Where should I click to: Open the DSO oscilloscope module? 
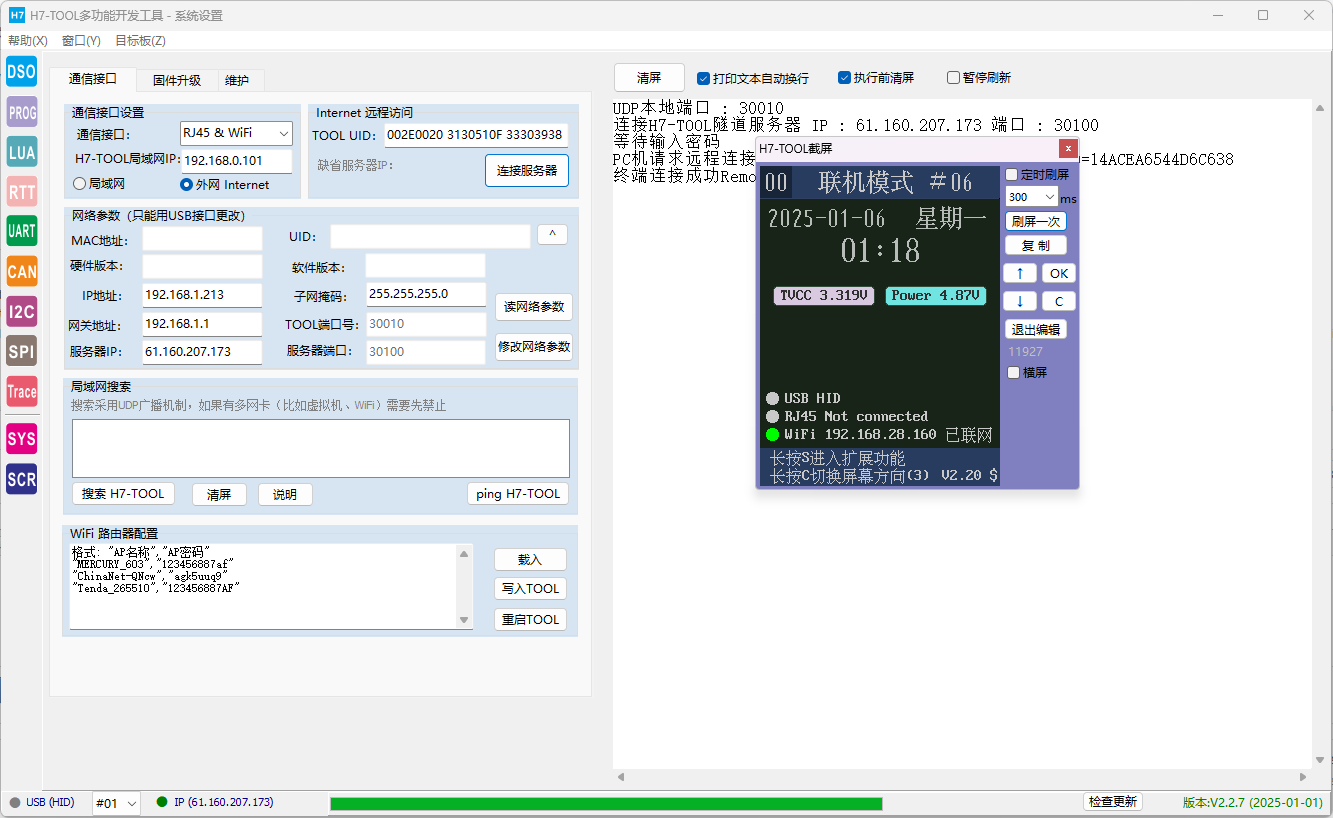point(21,72)
